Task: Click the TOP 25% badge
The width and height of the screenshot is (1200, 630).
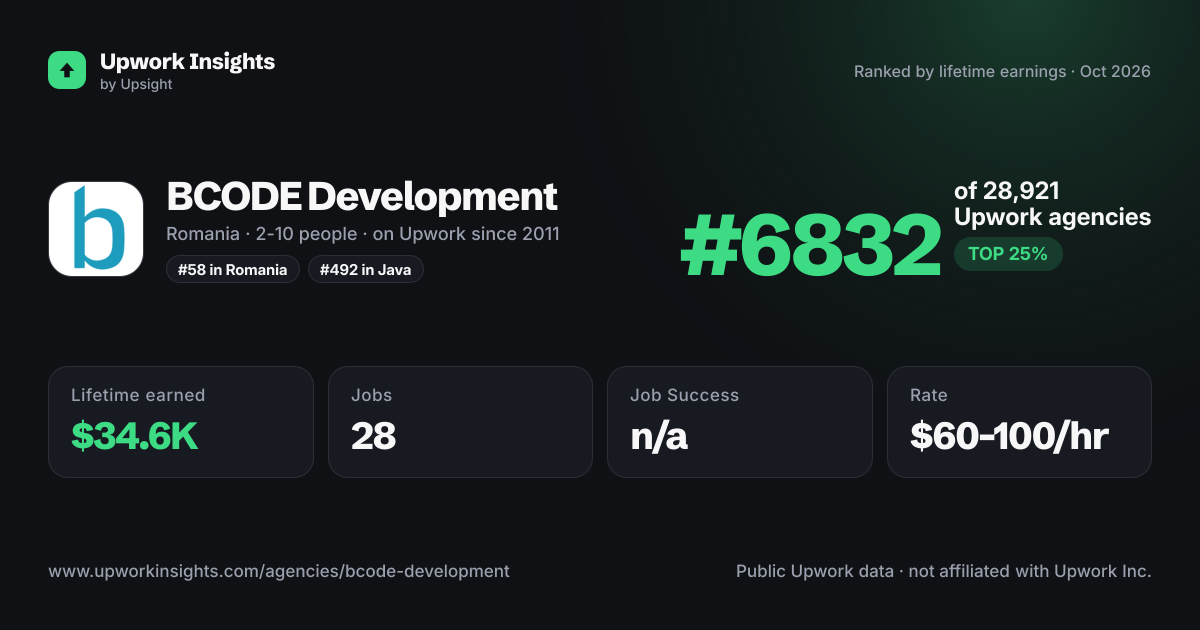Action: tap(1008, 254)
